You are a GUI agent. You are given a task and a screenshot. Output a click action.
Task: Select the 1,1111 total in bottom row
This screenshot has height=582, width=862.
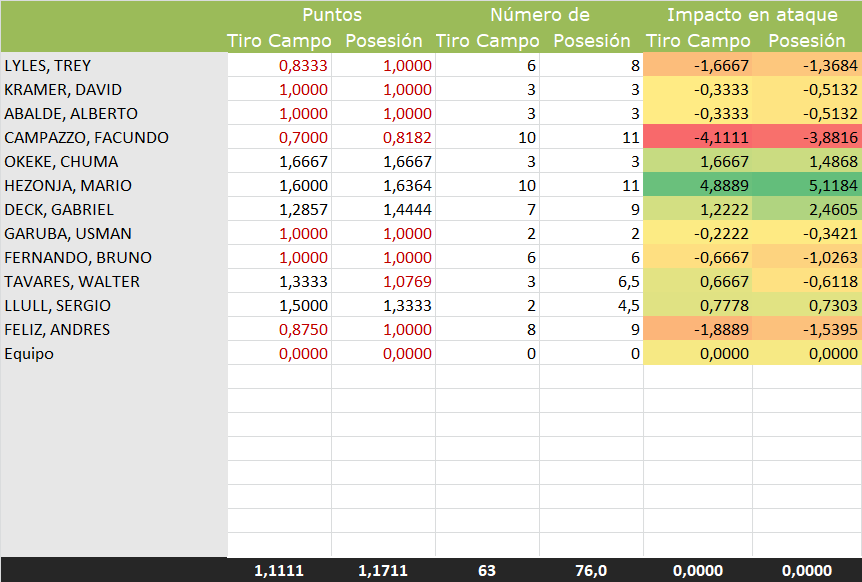click(x=280, y=570)
